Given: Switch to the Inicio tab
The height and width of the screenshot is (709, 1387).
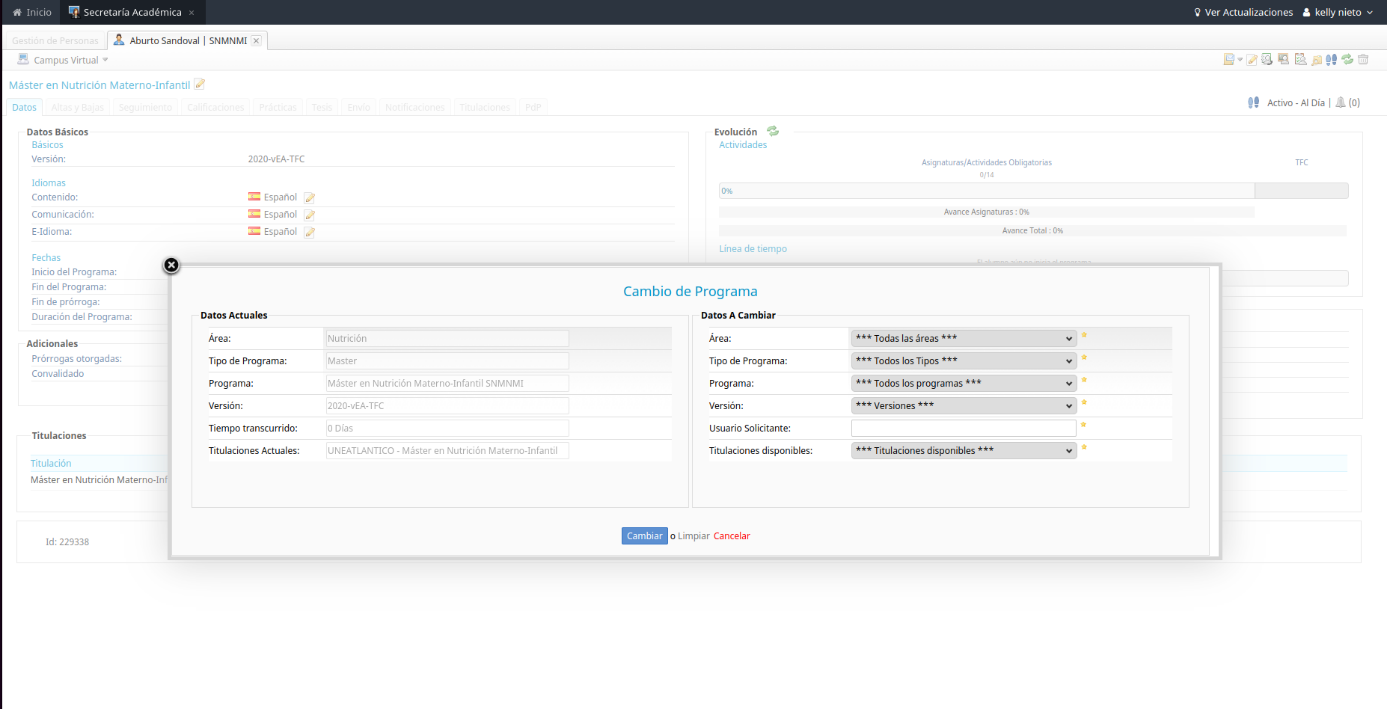Looking at the screenshot, I should coord(32,12).
